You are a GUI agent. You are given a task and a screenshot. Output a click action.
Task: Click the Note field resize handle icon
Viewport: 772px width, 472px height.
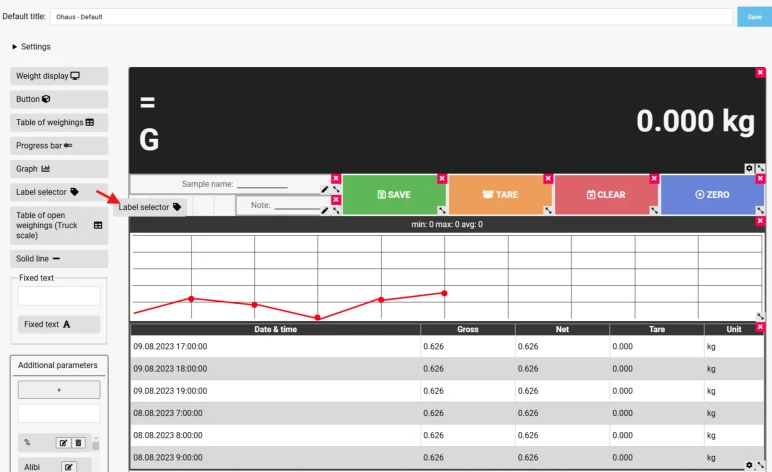(336, 210)
